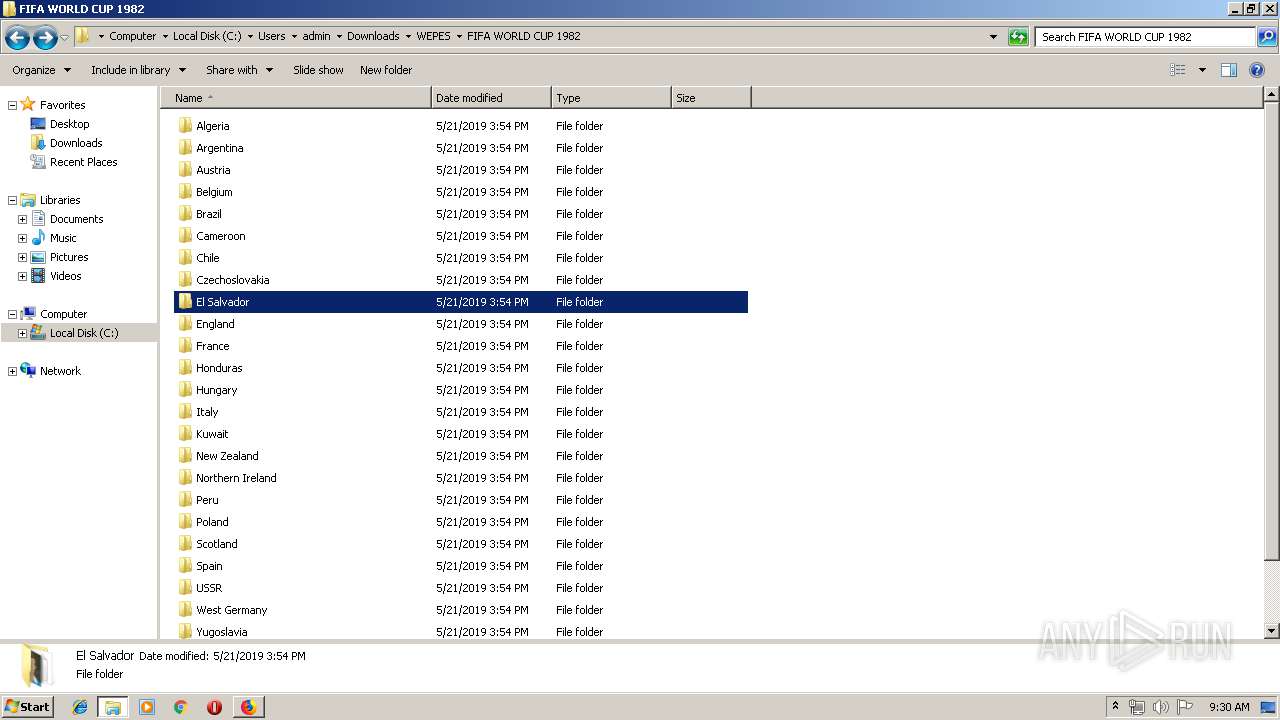Viewport: 1280px width, 720px height.
Task: Launch Chrome from the taskbar
Action: [x=181, y=707]
